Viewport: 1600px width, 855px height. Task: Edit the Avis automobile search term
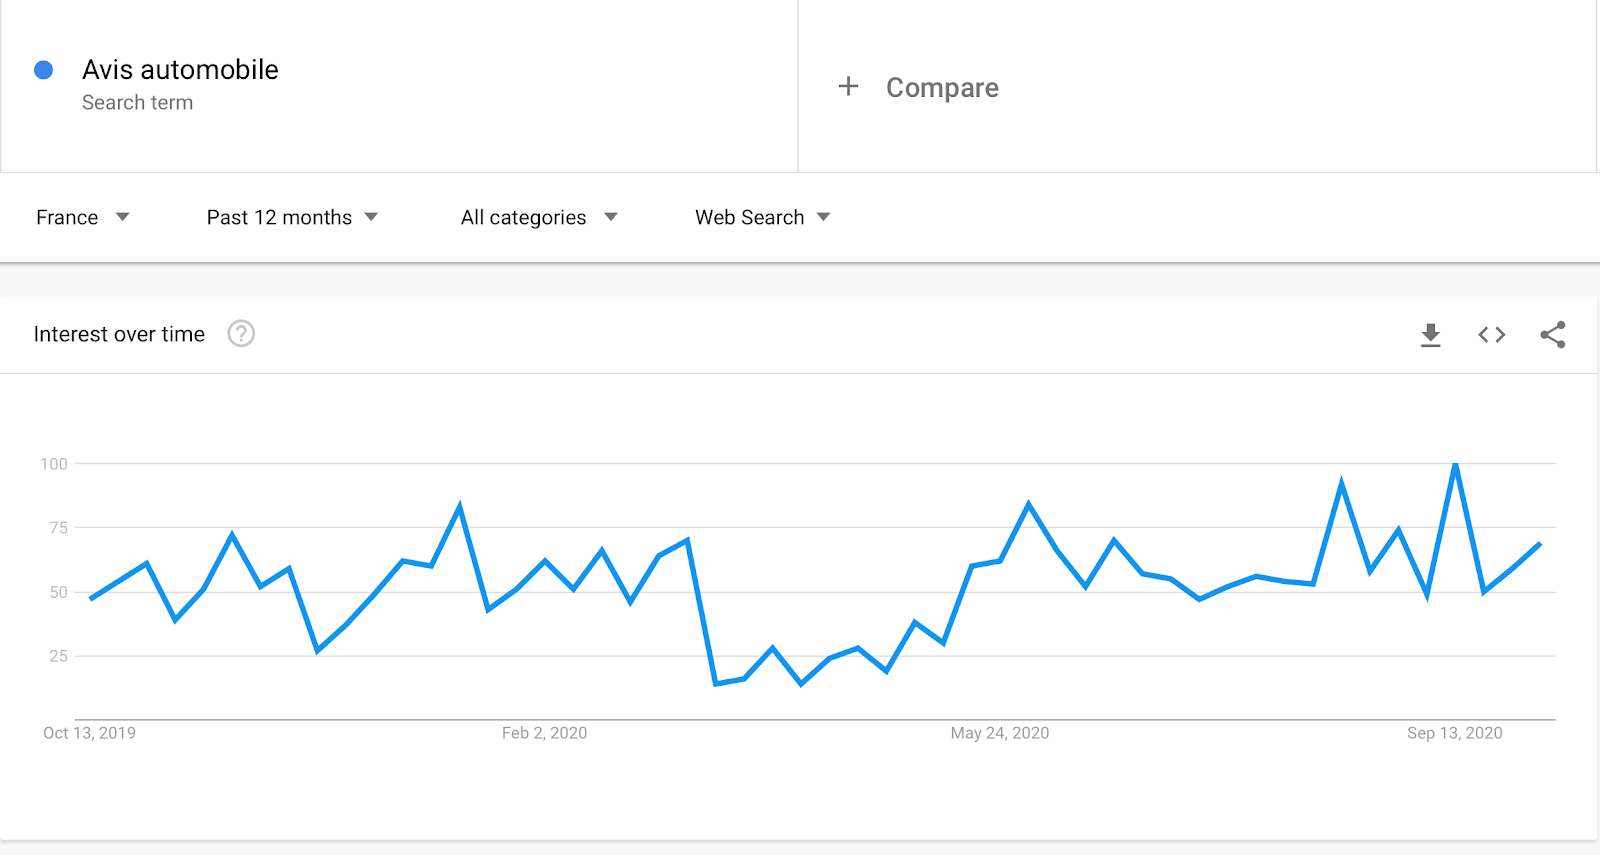[x=180, y=70]
